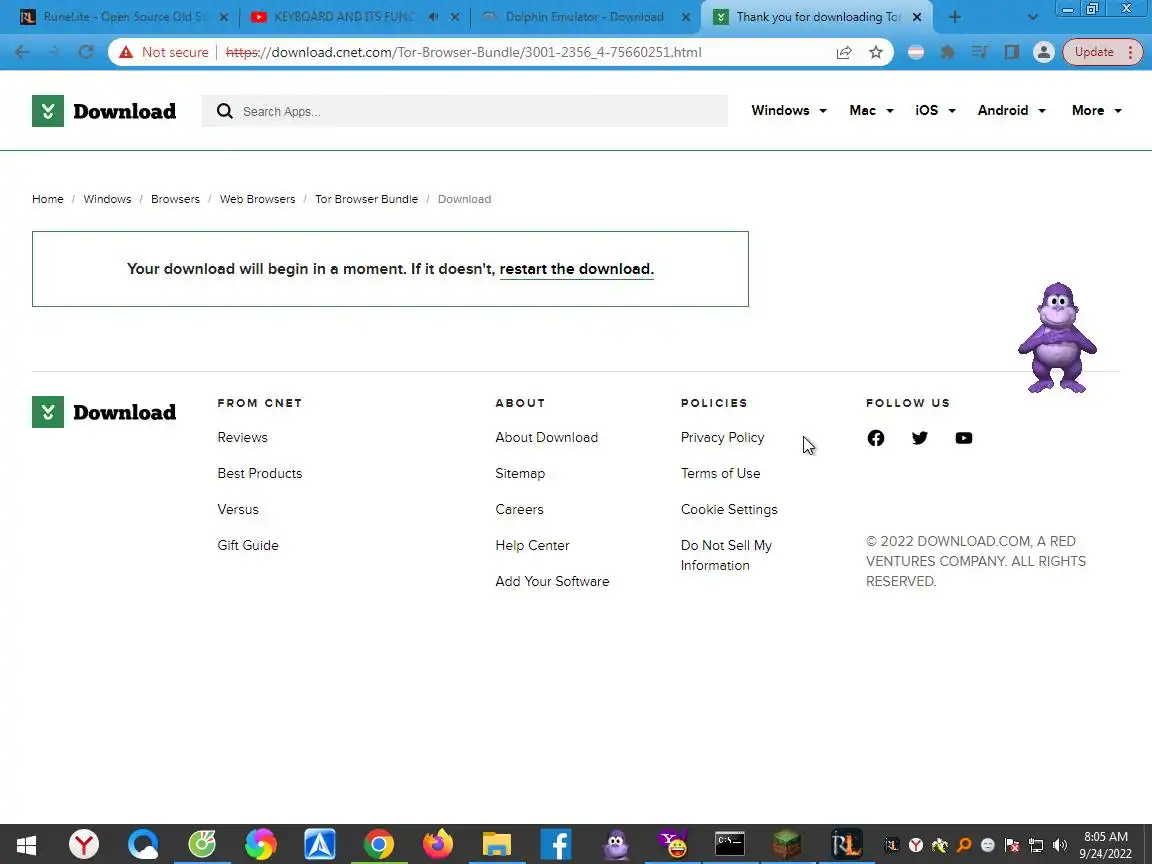Expand the More dropdown menu

tap(1097, 110)
